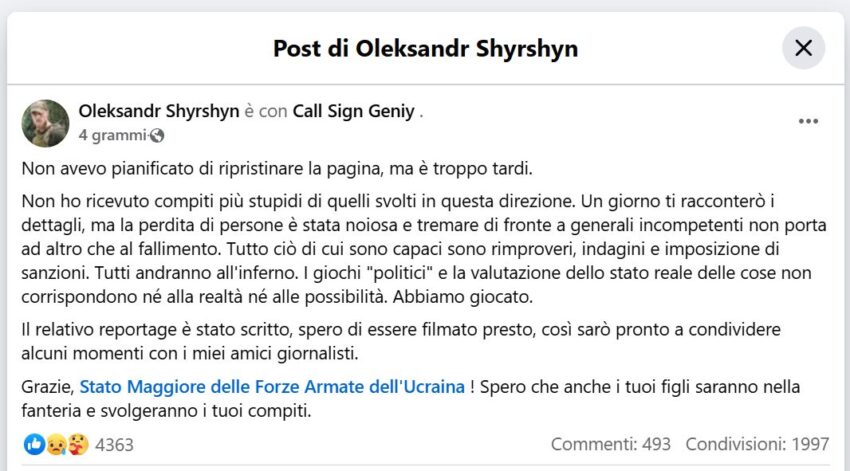
Task: Click the 'Post di Oleksandr Shyrshyn' dialog title
Action: 426,48
